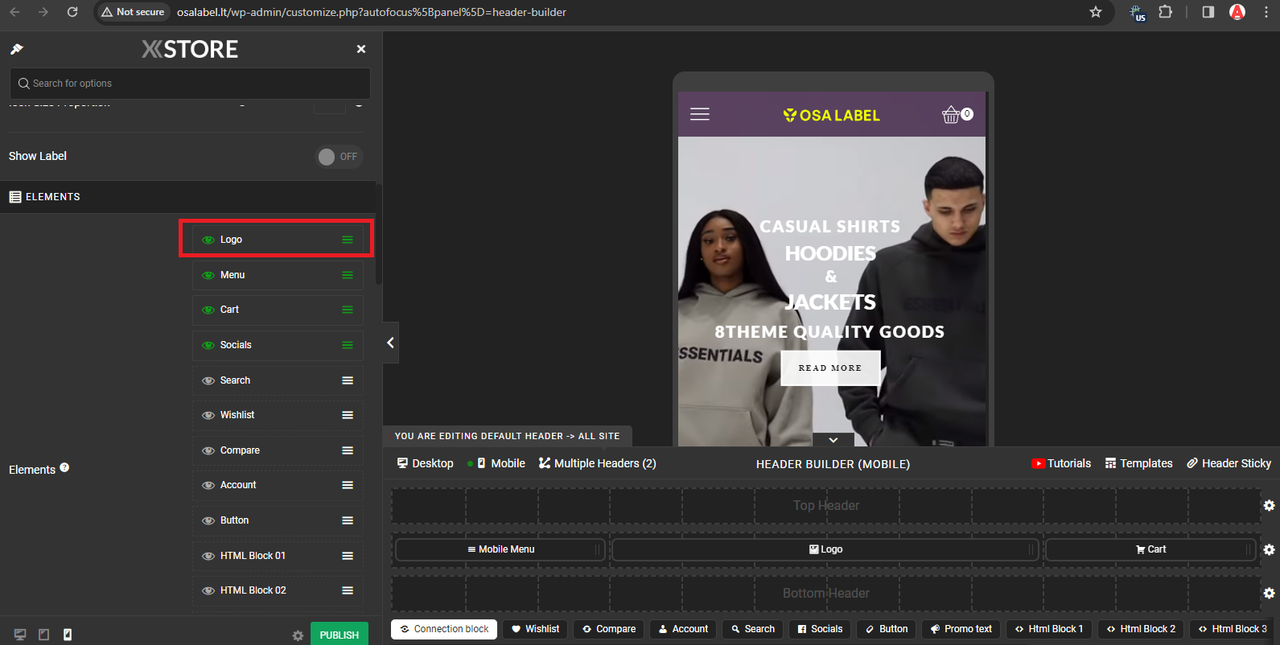The image size is (1280, 645).
Task: Click Account chip in builder tray
Action: 683,629
